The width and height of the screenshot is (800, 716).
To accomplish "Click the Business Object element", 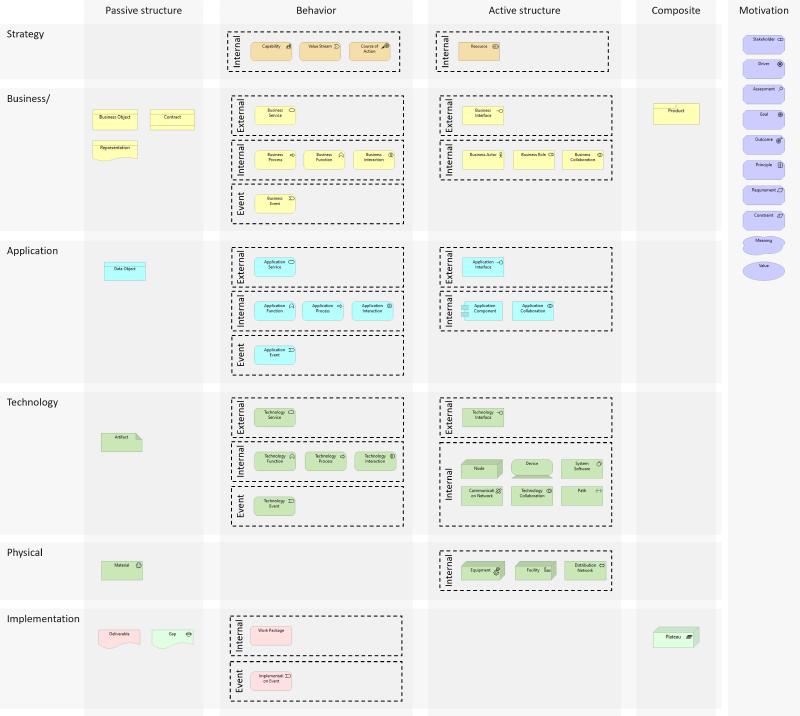I will (x=115, y=120).
